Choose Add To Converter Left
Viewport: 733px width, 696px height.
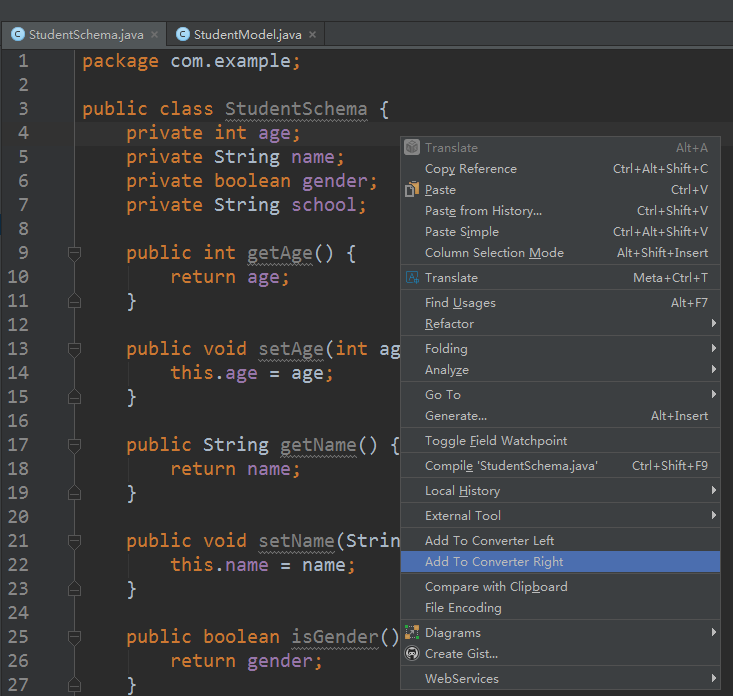[560, 540]
